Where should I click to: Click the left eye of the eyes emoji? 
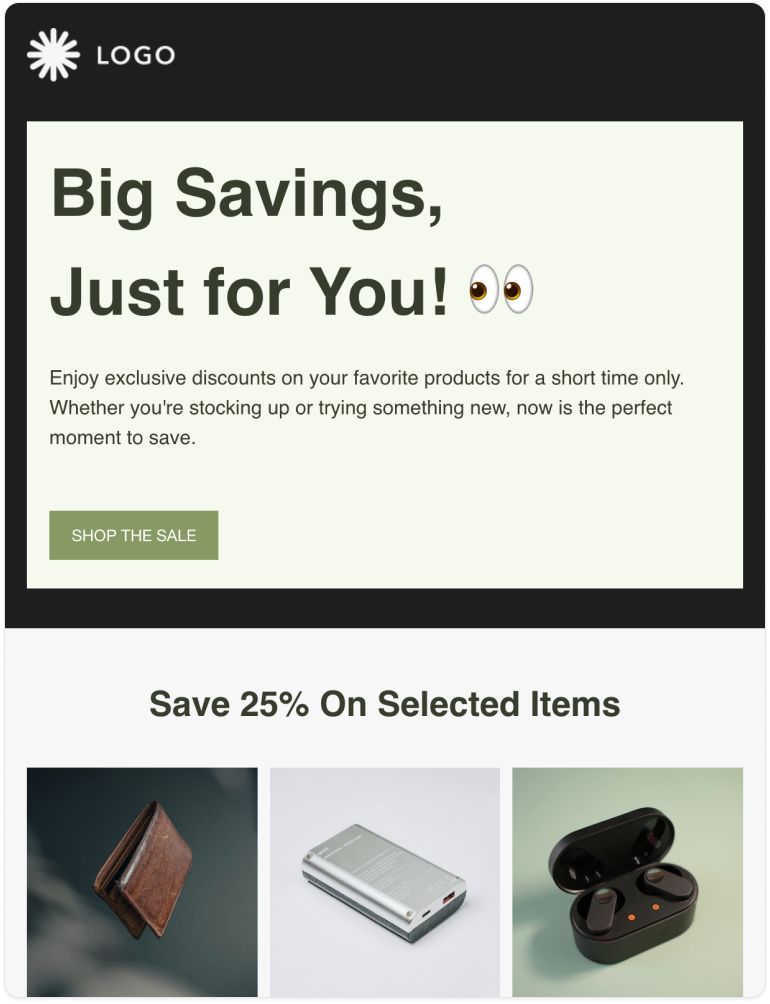click(x=485, y=289)
